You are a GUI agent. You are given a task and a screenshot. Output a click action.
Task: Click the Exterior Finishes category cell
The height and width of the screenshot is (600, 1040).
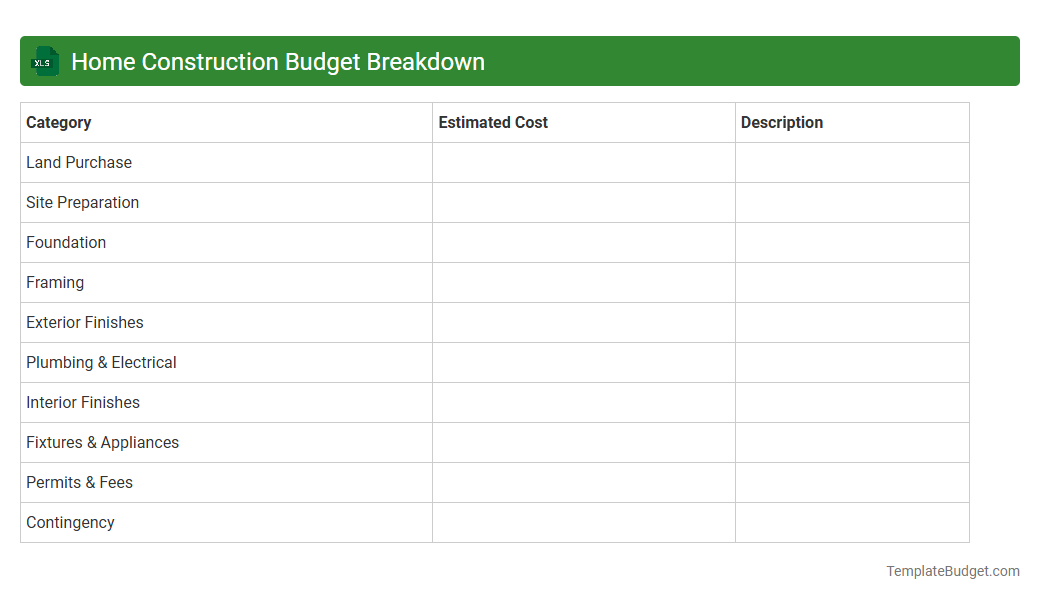pyautogui.click(x=84, y=322)
